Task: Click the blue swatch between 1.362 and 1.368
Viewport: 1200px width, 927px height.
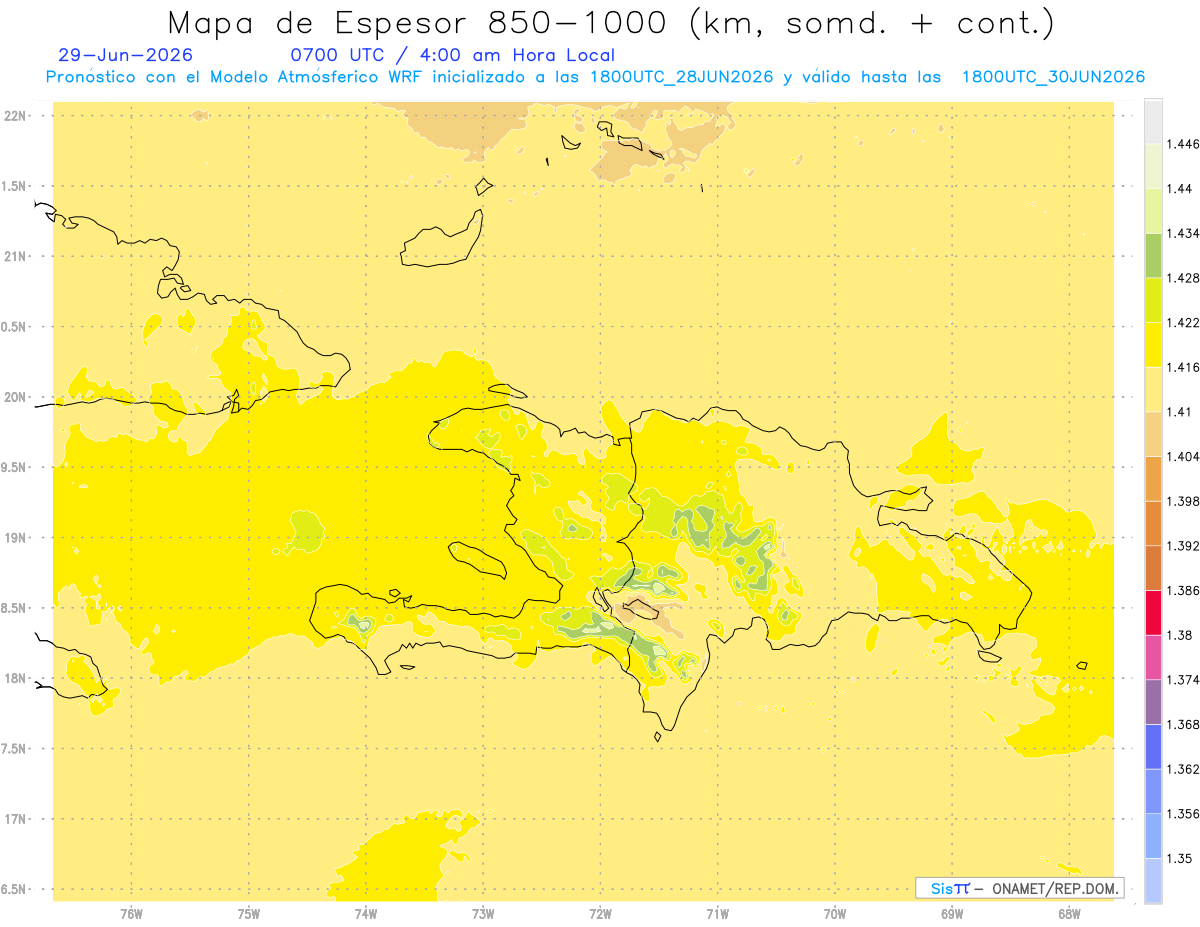Action: click(1153, 746)
